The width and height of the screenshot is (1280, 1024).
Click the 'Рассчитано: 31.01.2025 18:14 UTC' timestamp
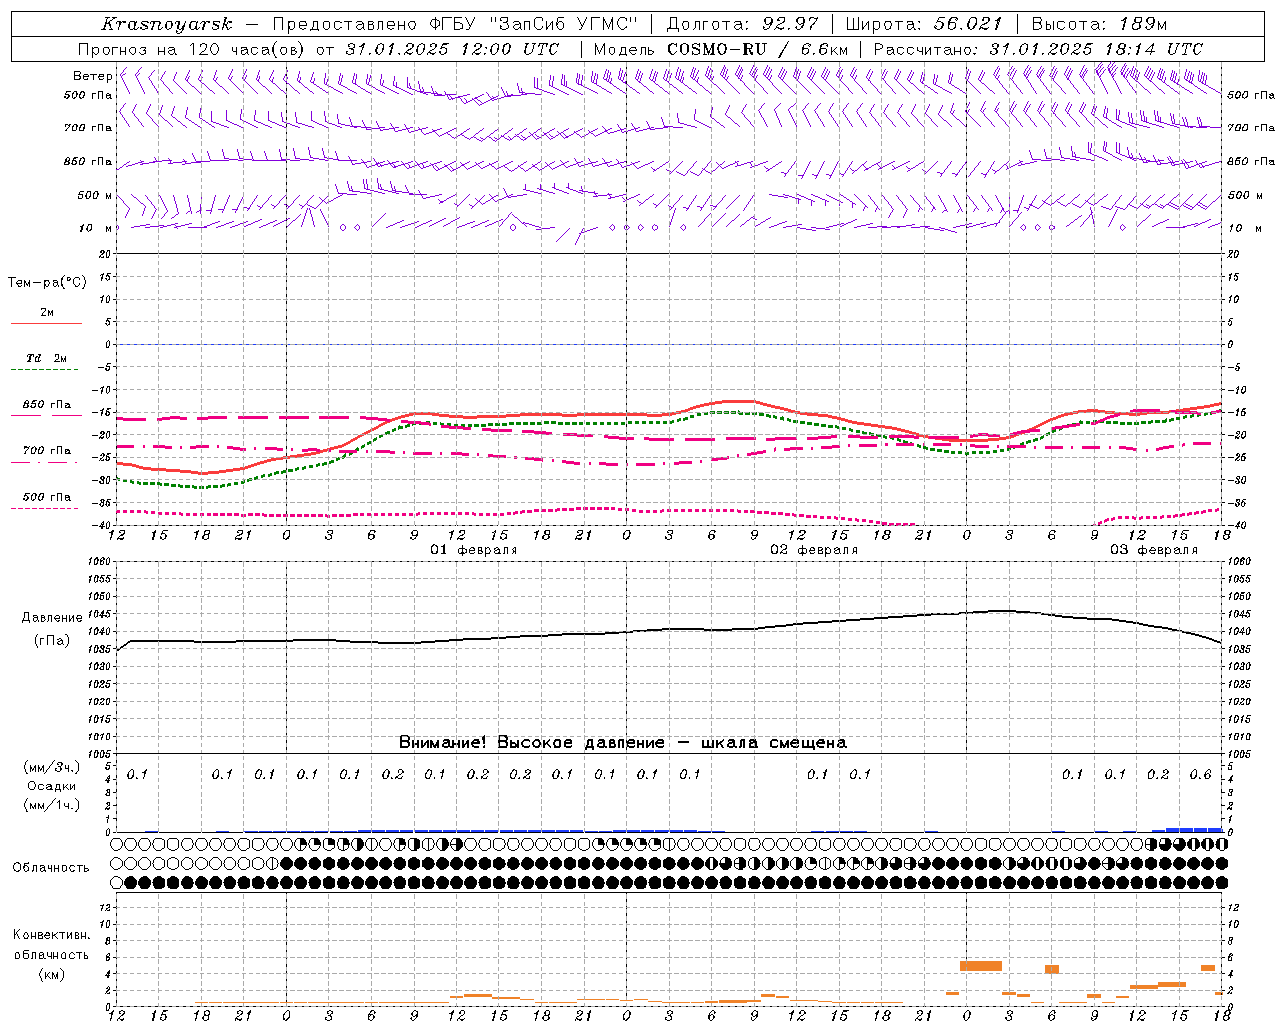coord(1038,49)
